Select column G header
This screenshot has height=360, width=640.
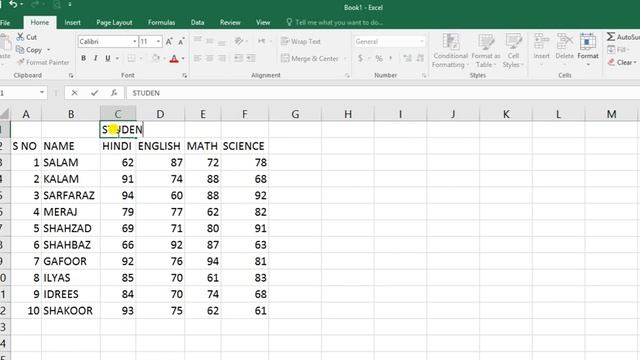tap(295, 114)
